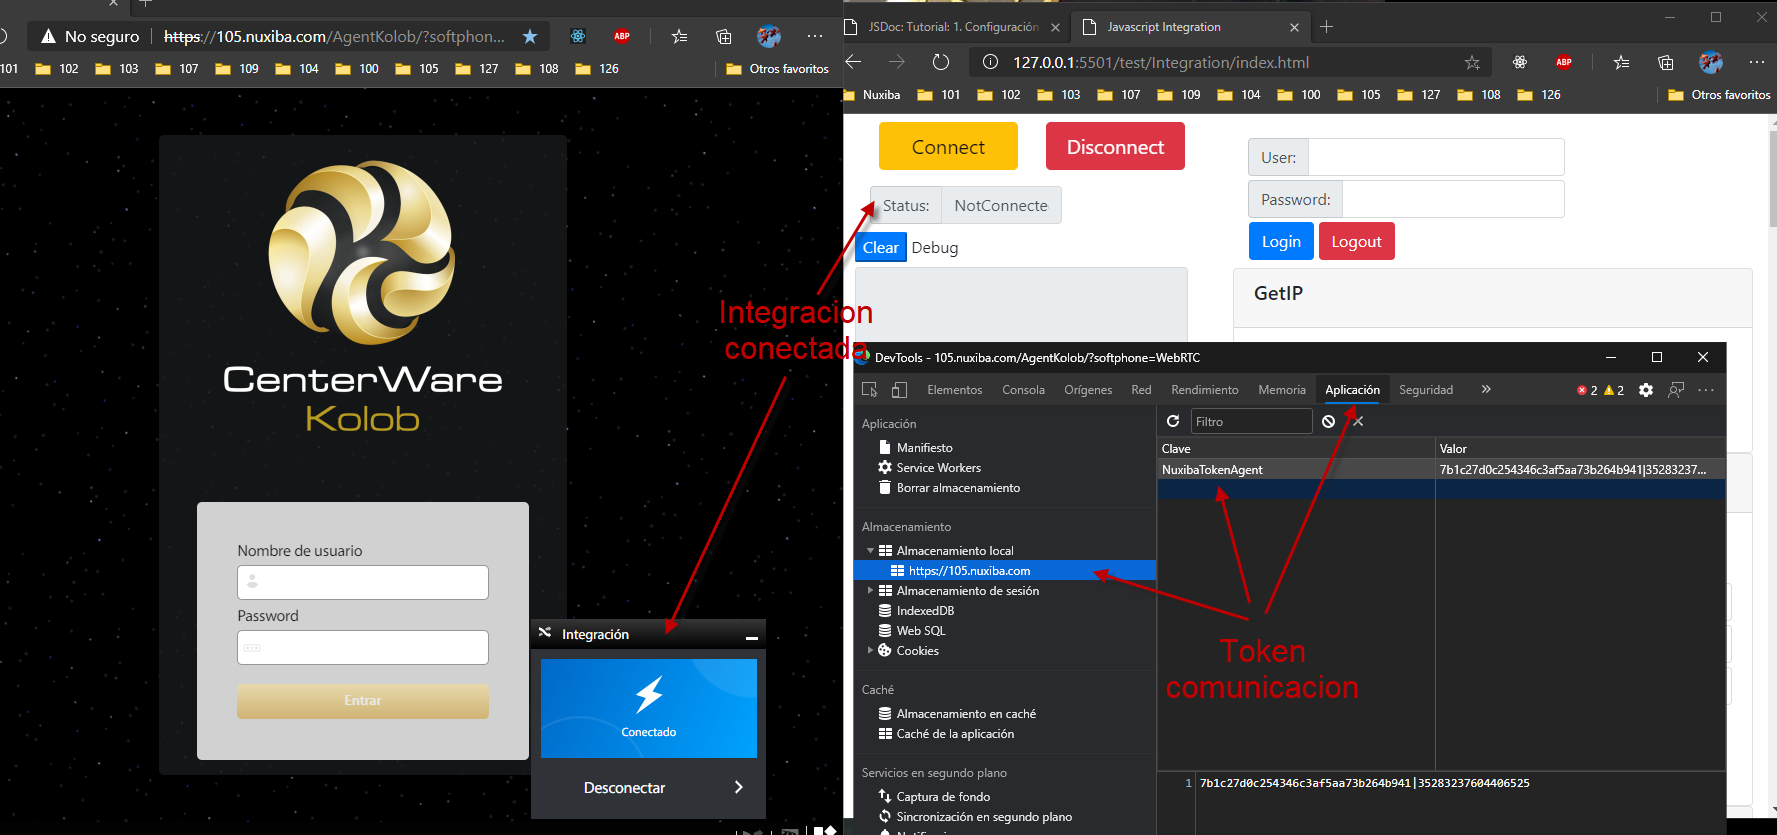Viewport: 1777px width, 835px height.
Task: Click the red Logout button
Action: (x=1356, y=241)
